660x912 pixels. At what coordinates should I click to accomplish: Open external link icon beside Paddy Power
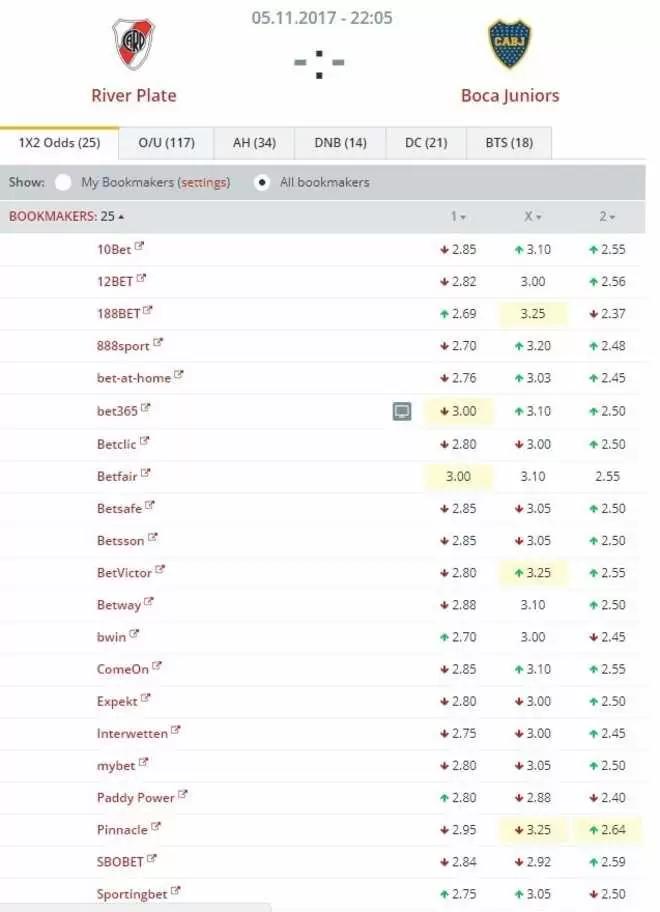[183, 795]
